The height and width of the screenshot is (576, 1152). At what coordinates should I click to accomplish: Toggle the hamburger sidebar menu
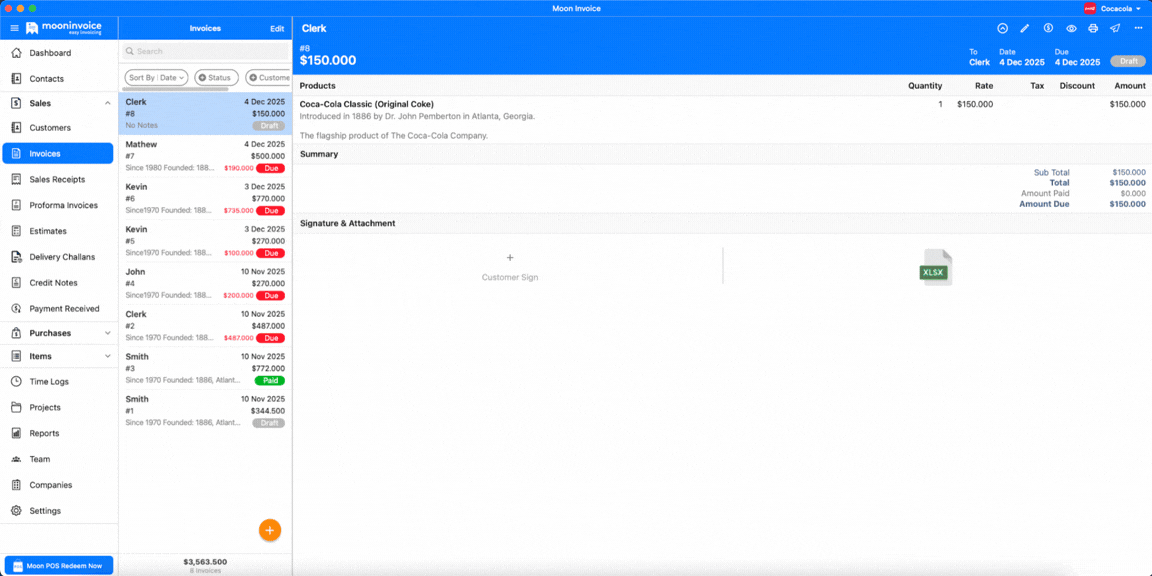click(x=14, y=29)
